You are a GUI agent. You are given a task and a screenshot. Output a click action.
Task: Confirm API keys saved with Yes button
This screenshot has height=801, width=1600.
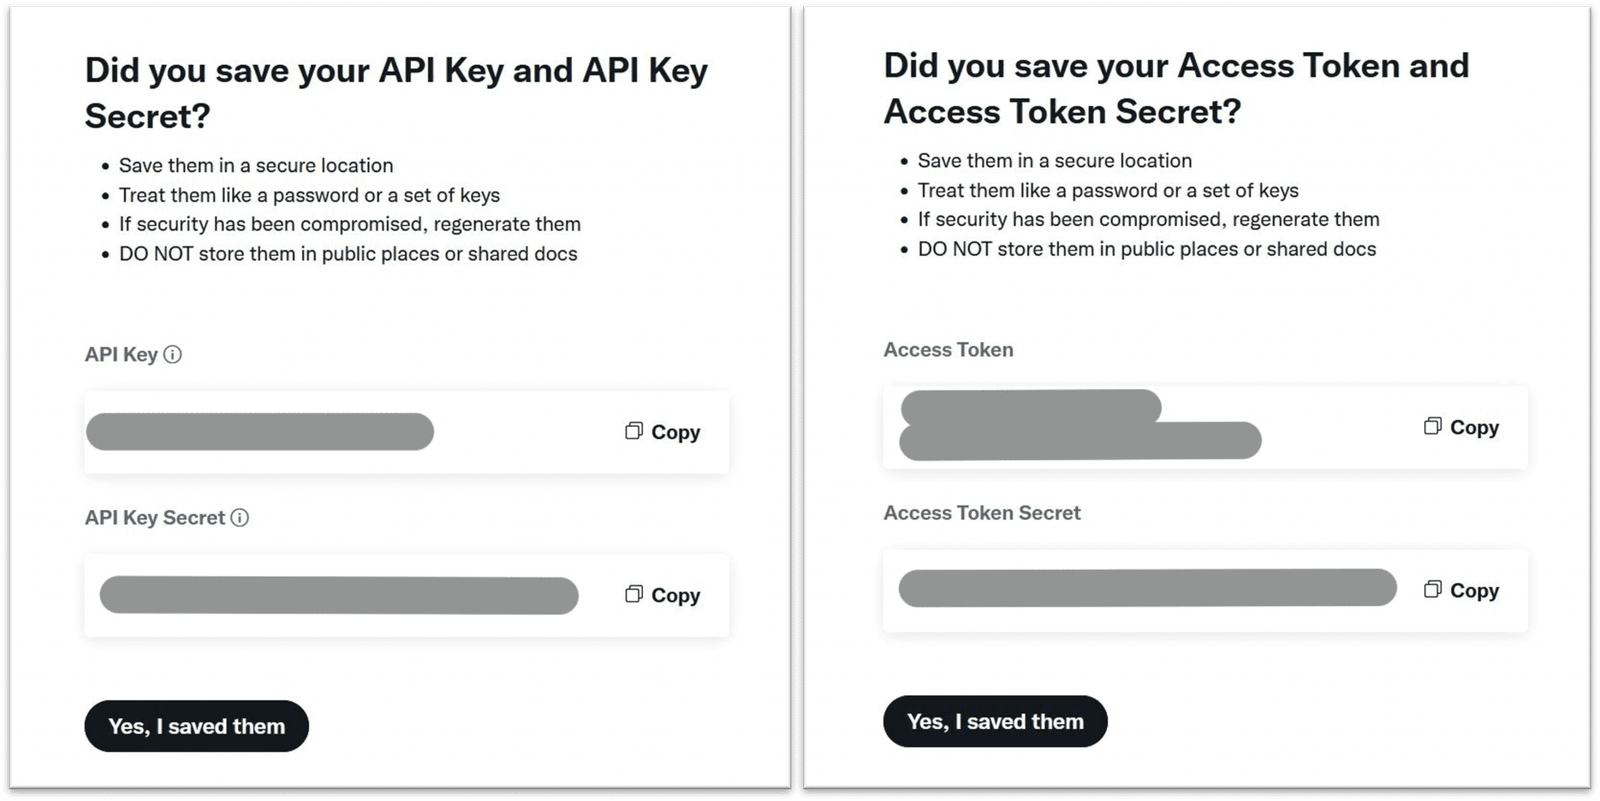coord(196,726)
